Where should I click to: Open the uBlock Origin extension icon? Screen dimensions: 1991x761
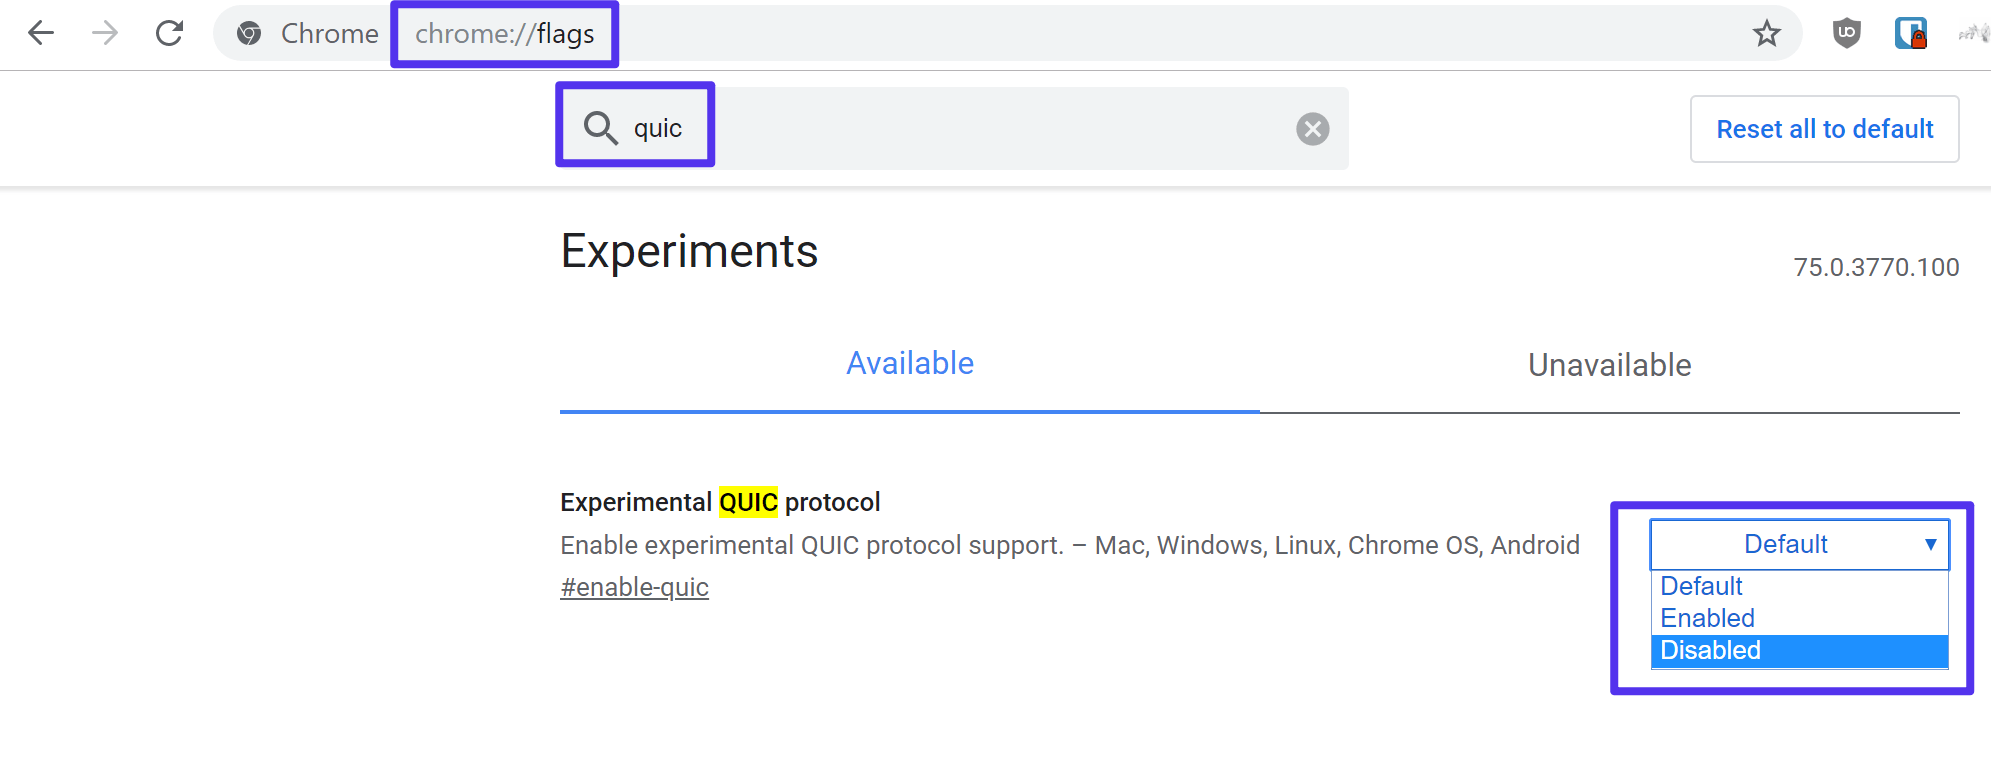click(x=1846, y=33)
